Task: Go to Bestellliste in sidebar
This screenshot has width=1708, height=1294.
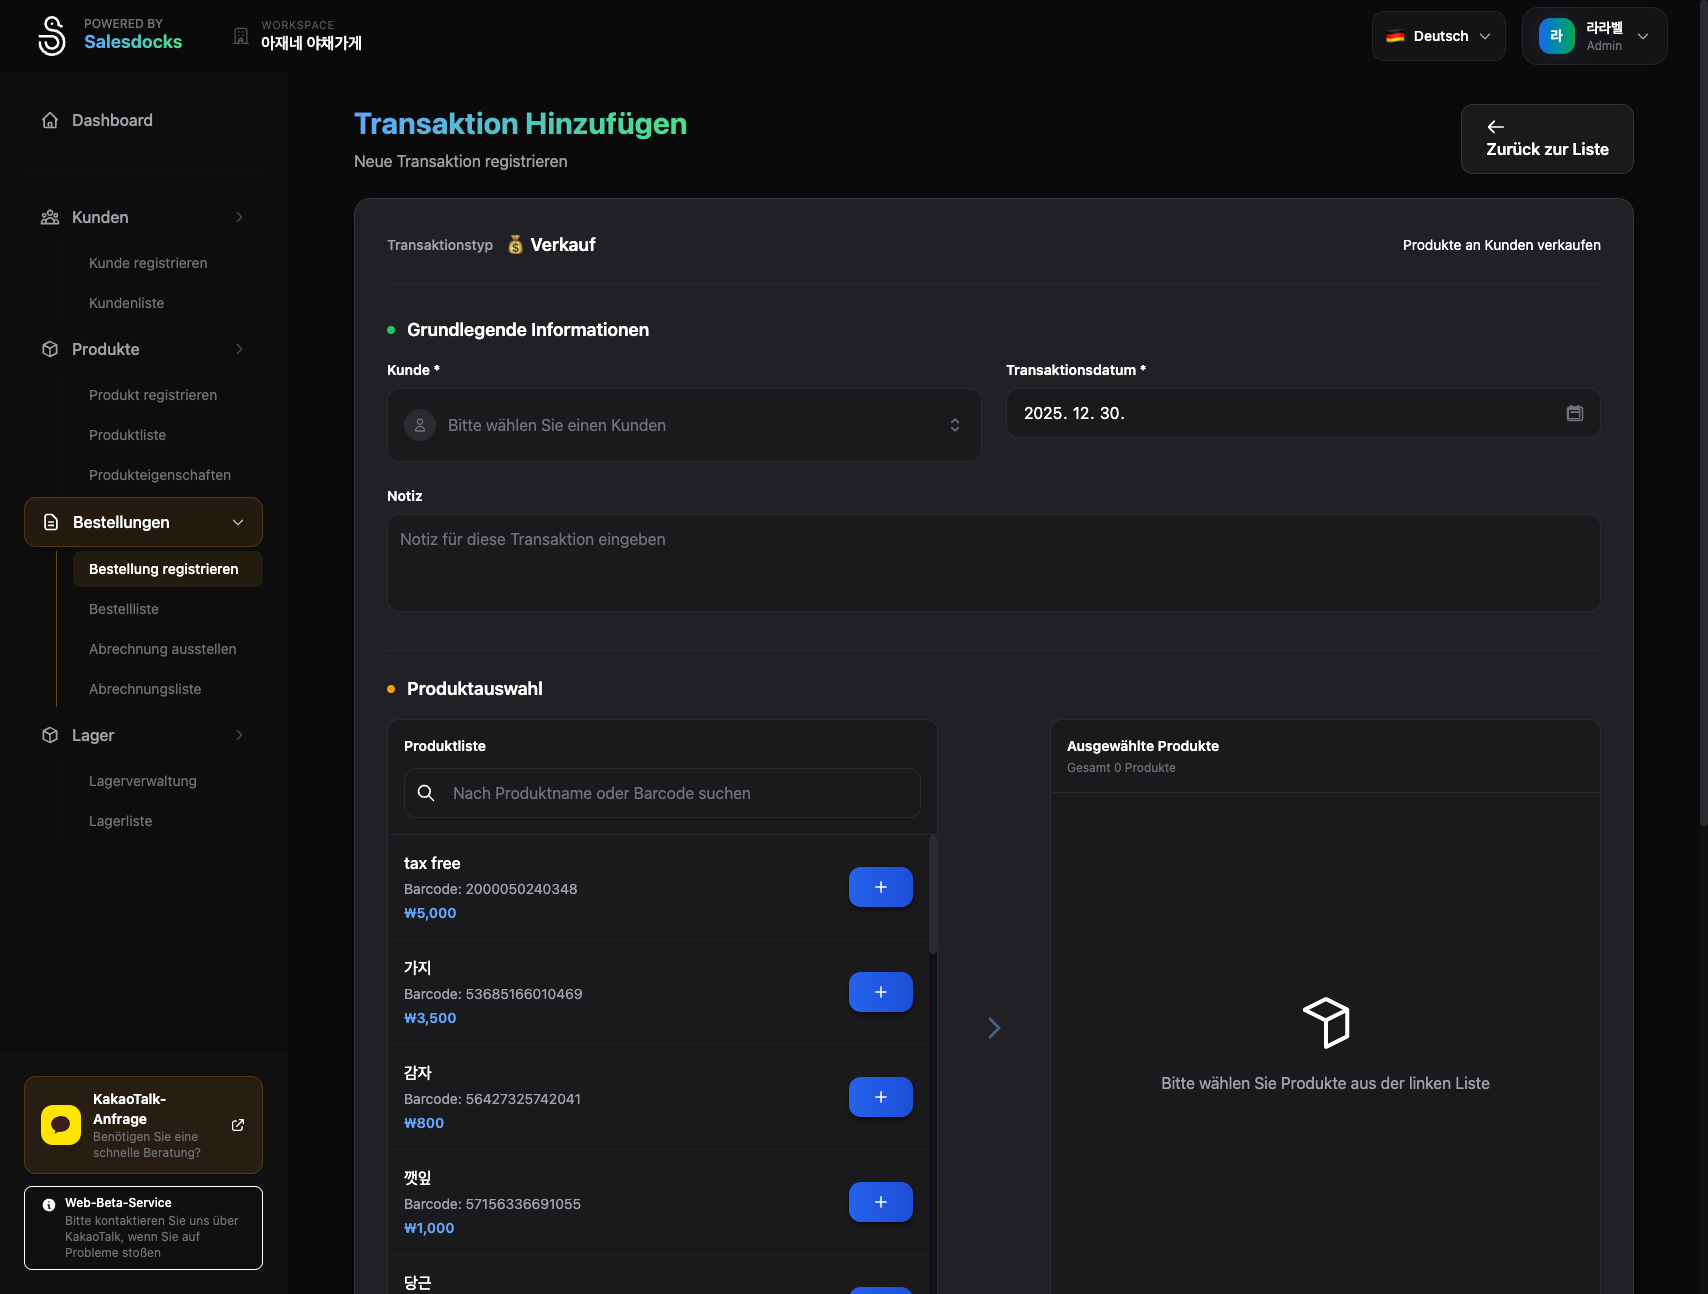Action: pyautogui.click(x=124, y=609)
